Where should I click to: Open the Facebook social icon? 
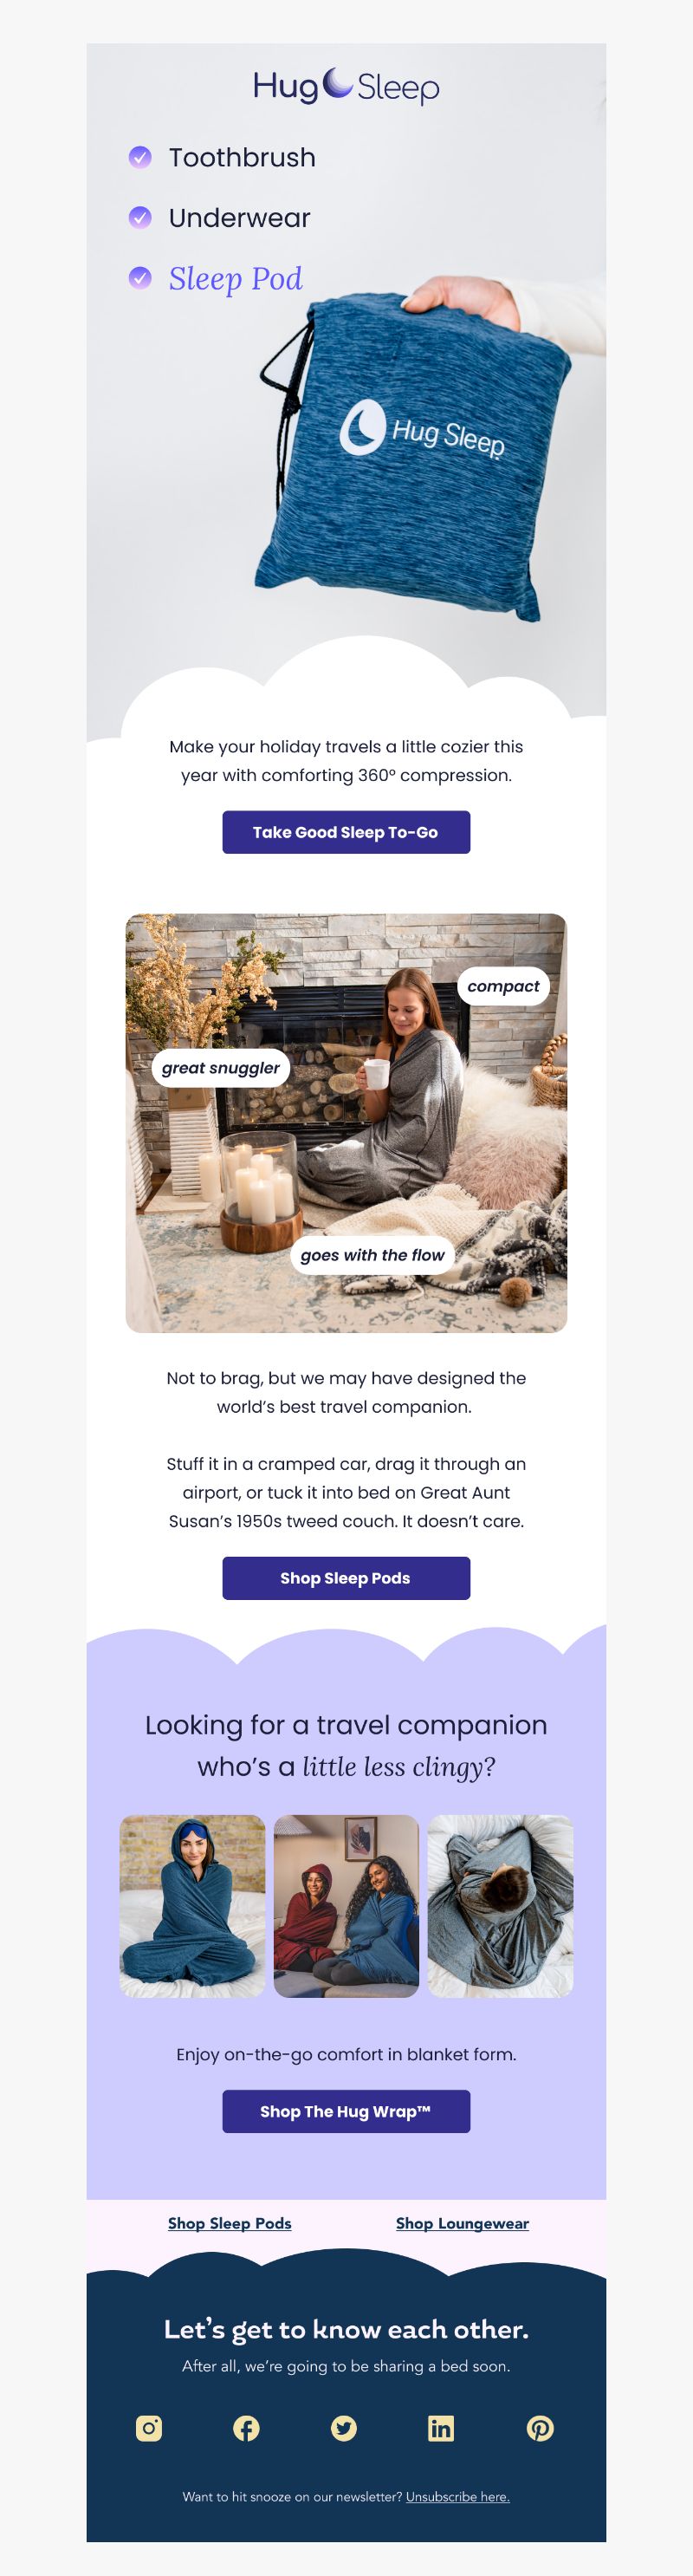tap(246, 2428)
